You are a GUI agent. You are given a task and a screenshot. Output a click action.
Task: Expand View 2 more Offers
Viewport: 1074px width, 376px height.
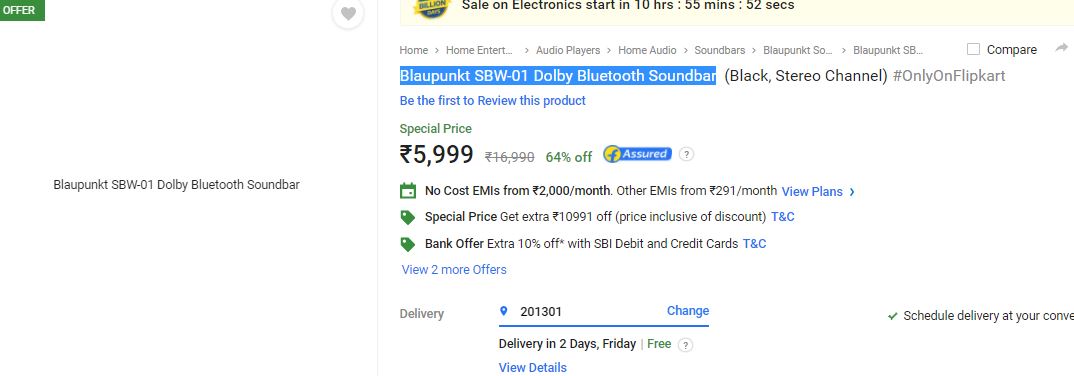tap(454, 270)
